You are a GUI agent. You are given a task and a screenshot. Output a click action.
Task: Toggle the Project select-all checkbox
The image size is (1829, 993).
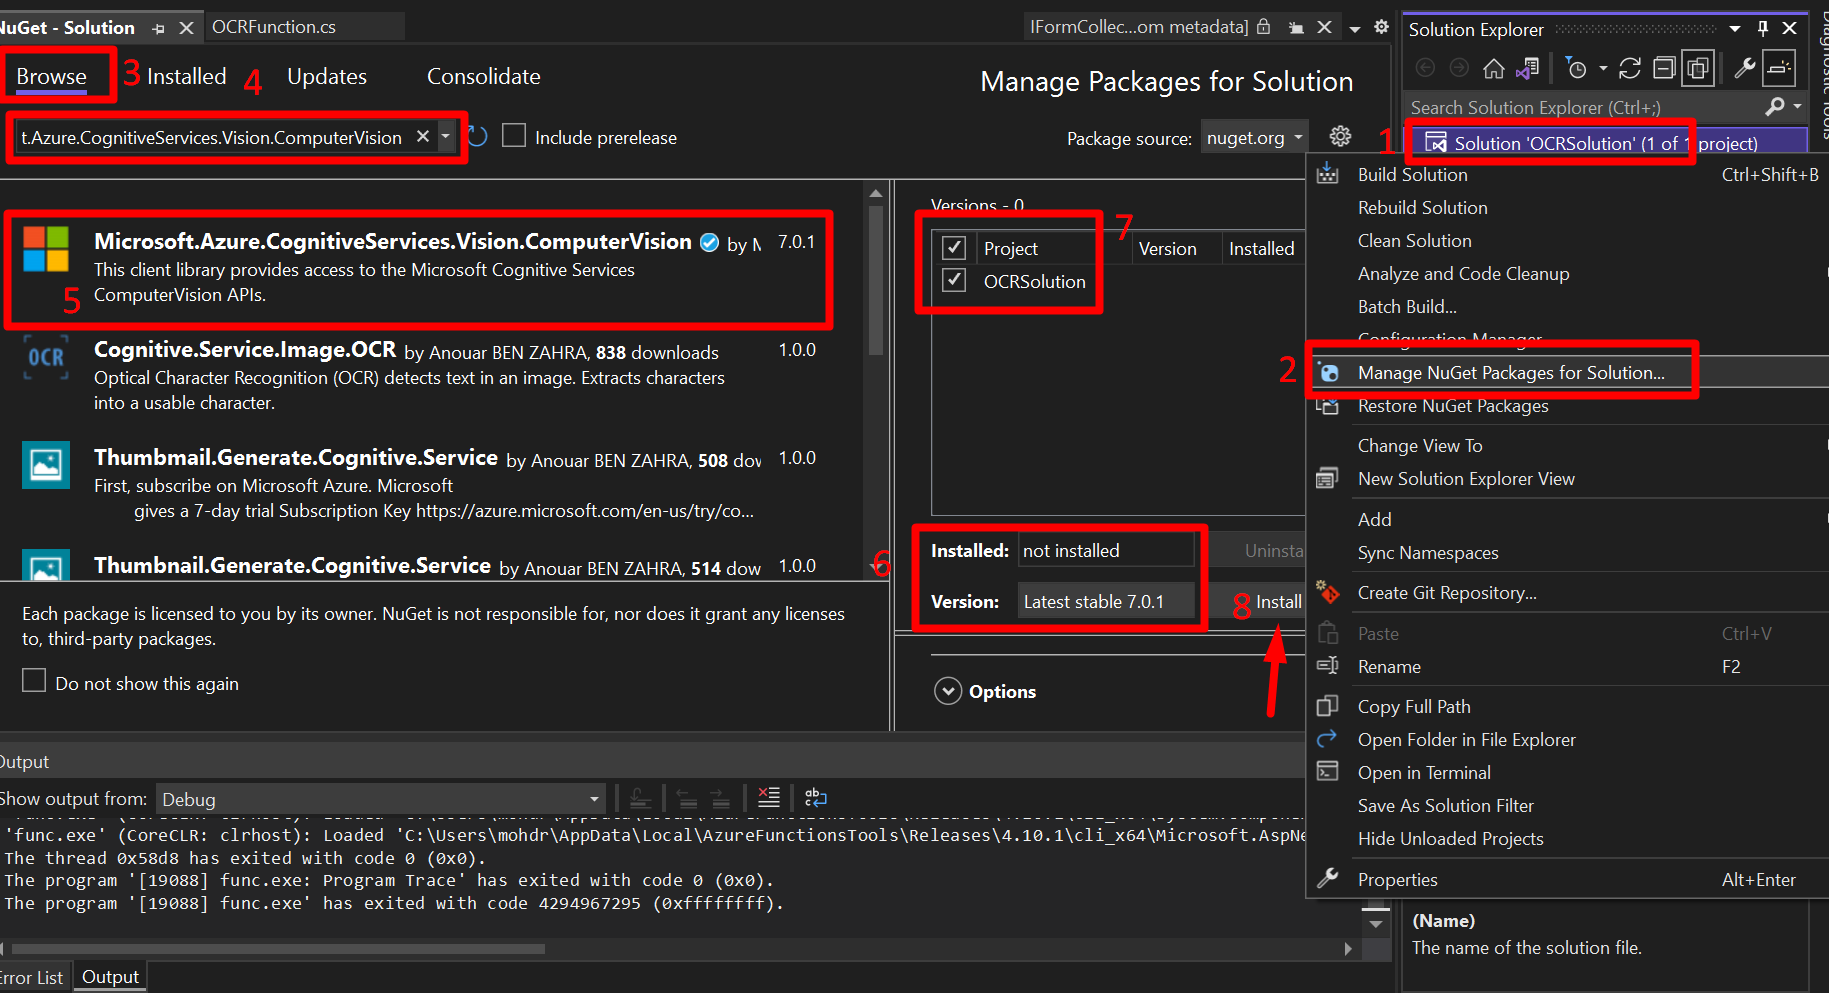tap(954, 247)
